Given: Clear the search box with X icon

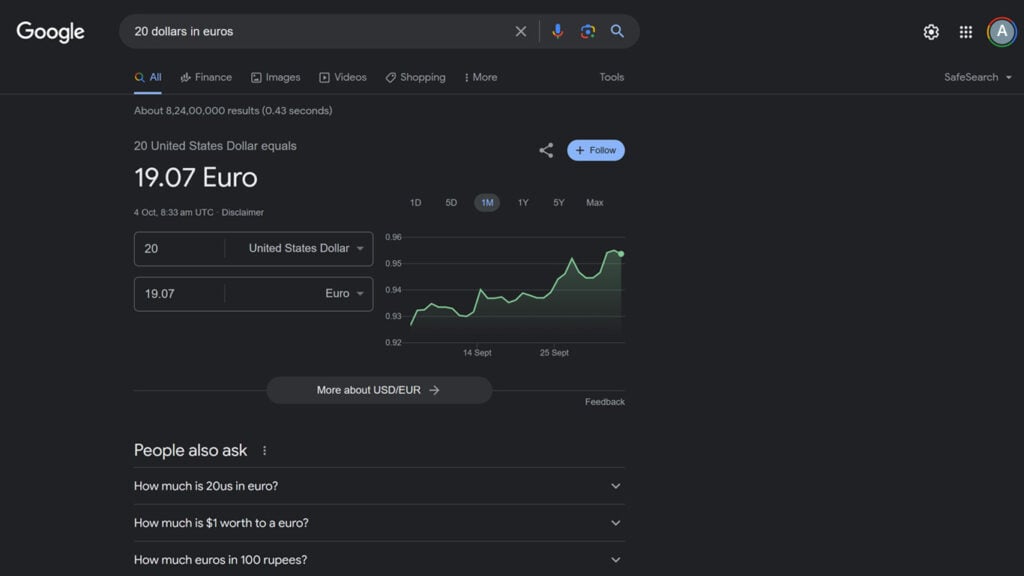Looking at the screenshot, I should coord(520,31).
